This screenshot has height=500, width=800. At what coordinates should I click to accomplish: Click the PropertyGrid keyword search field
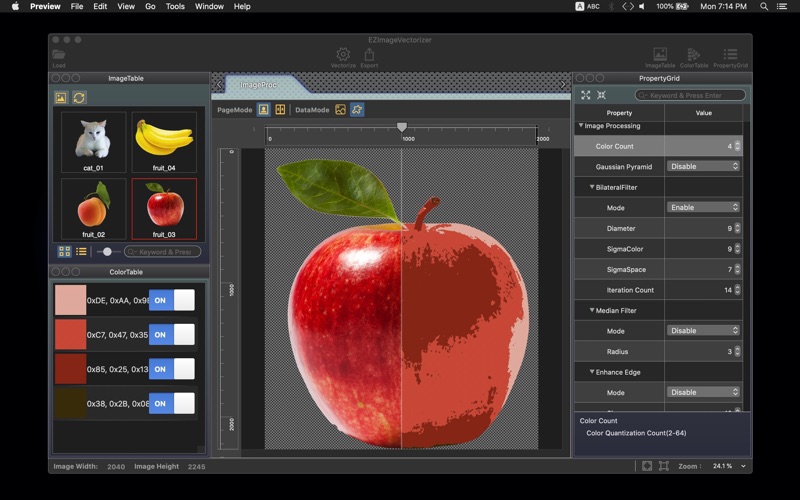pos(690,95)
